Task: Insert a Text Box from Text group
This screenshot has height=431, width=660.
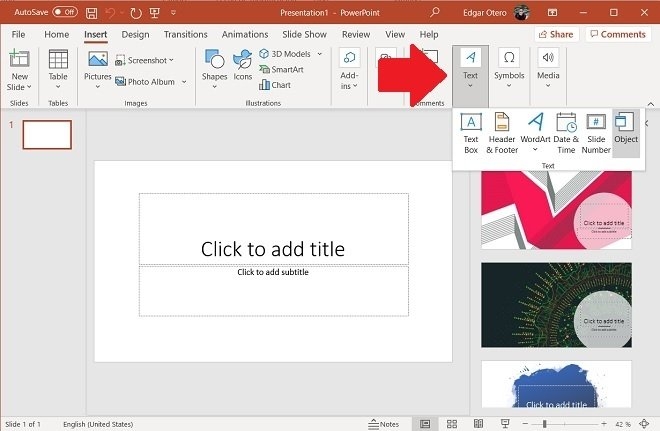Action: point(470,133)
